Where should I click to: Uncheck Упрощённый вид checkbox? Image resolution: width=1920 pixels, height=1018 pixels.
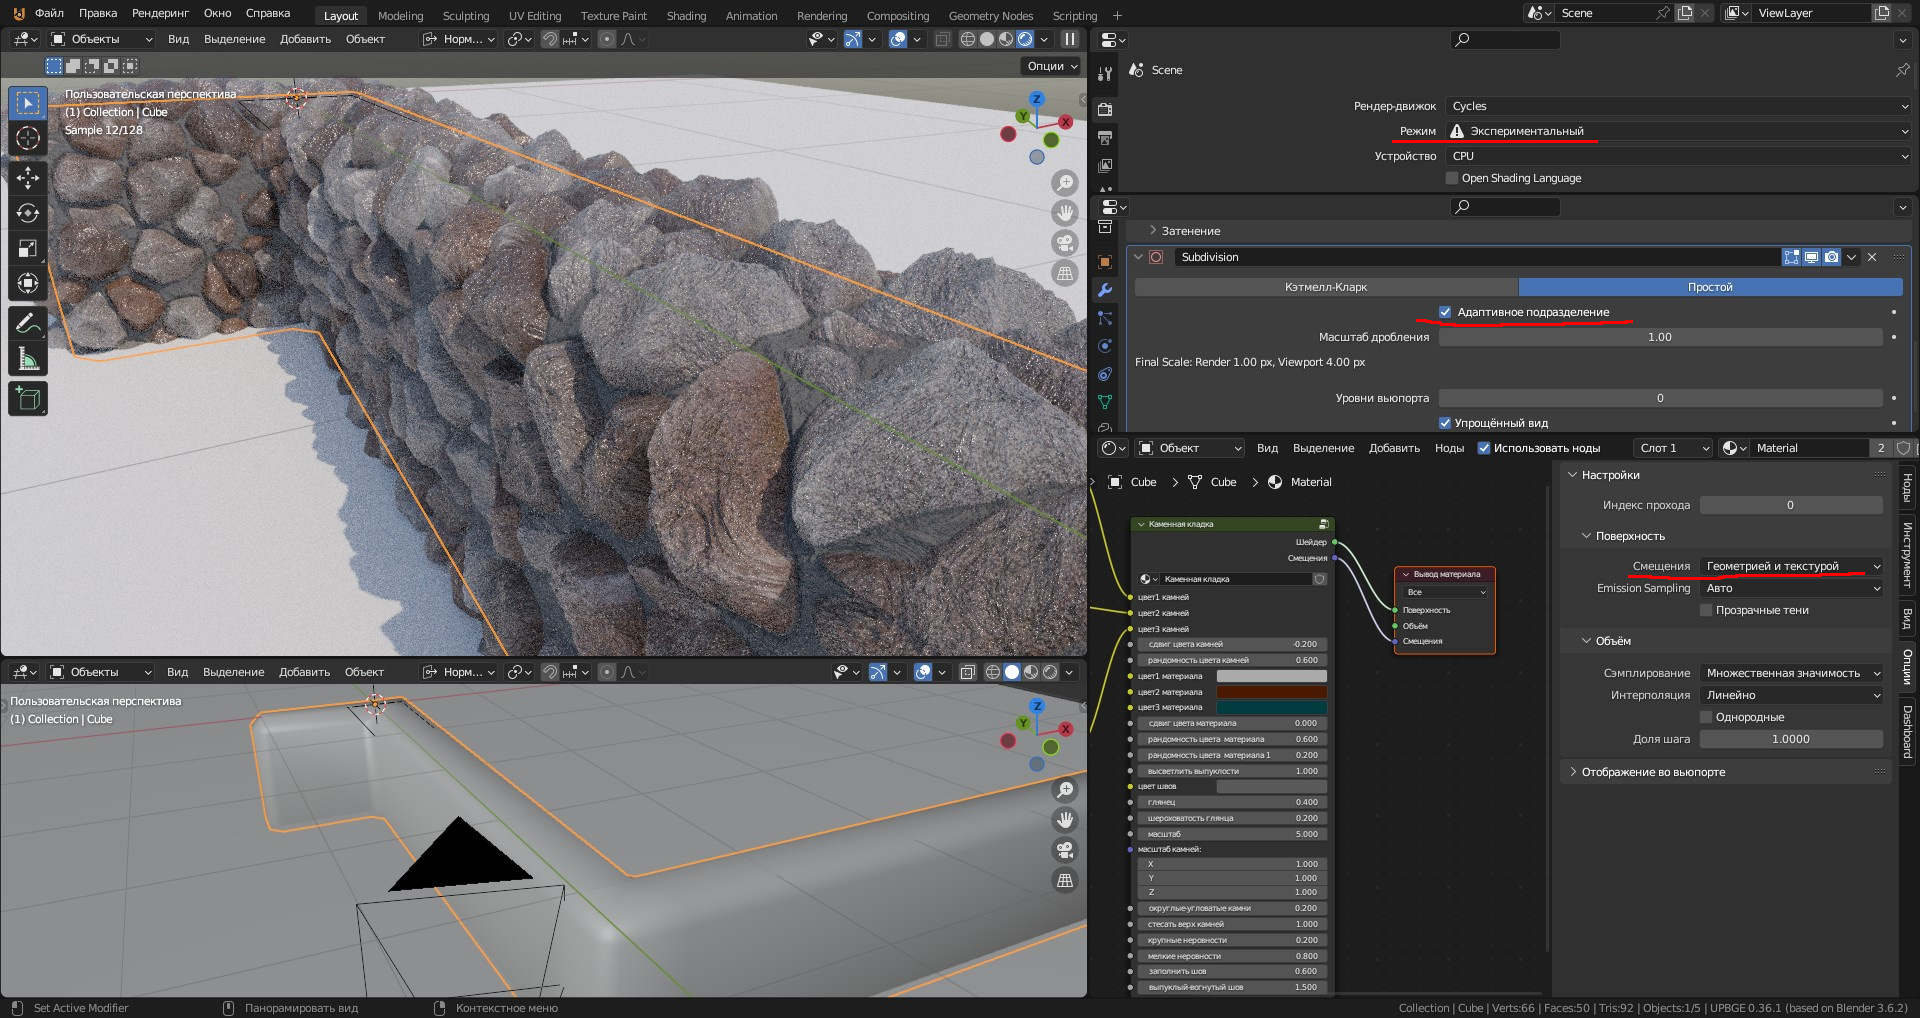[1444, 423]
